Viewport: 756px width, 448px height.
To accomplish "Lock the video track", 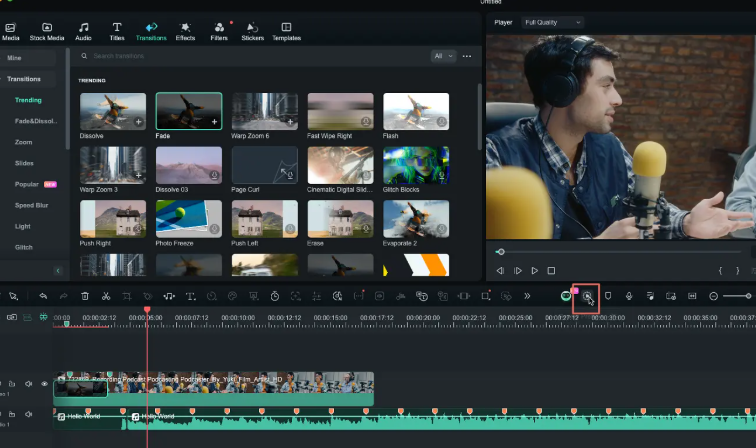I will coord(12,384).
